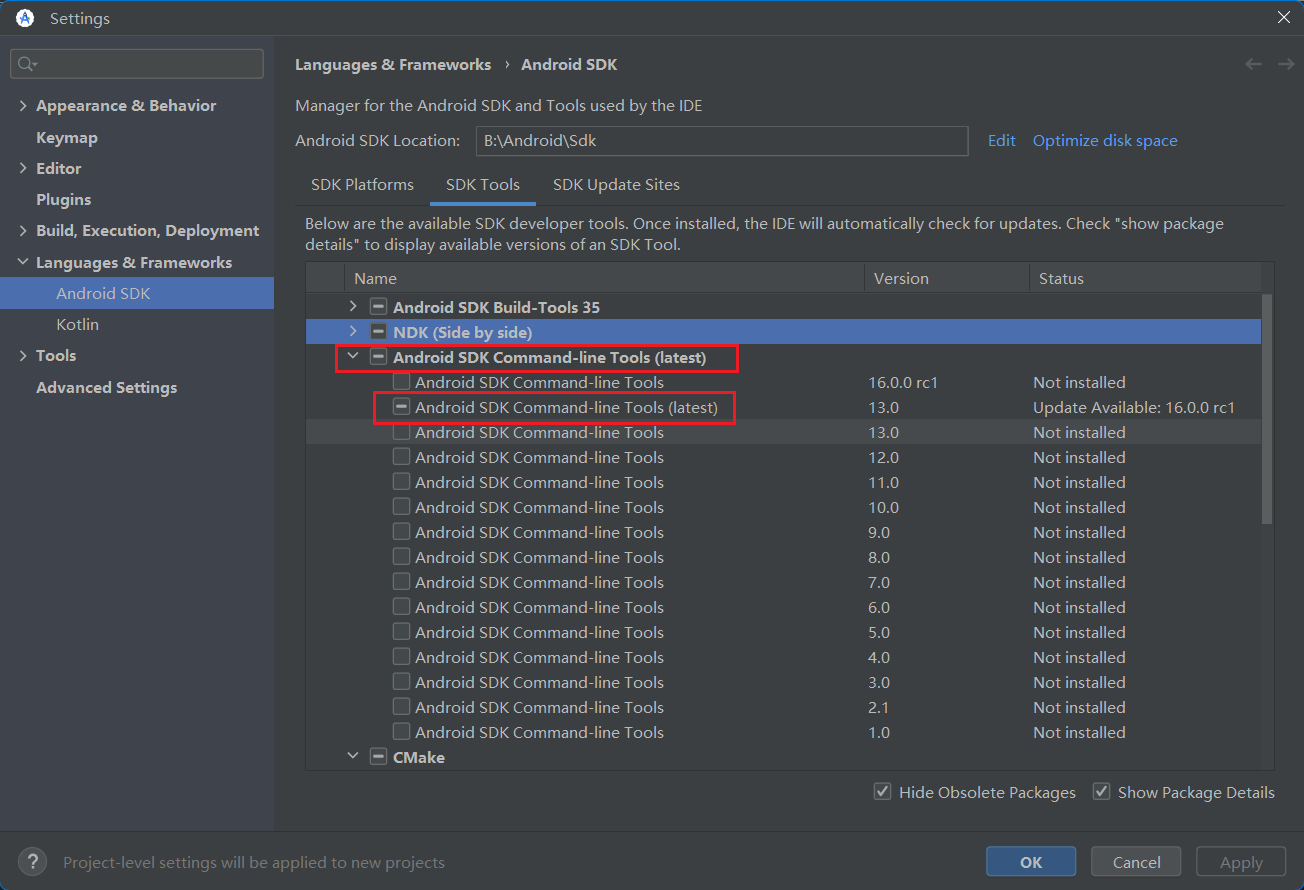Close the Settings dialog

click(1284, 17)
